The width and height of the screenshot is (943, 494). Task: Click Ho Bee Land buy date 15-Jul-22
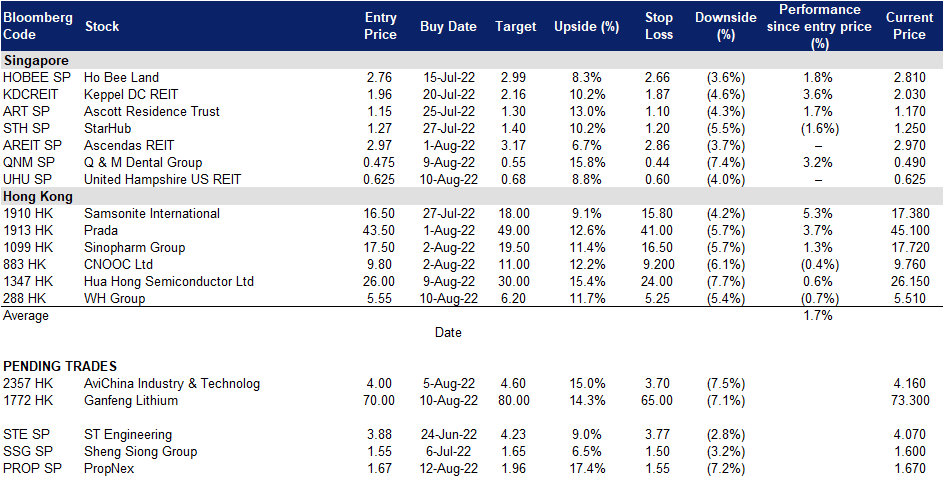pyautogui.click(x=449, y=78)
